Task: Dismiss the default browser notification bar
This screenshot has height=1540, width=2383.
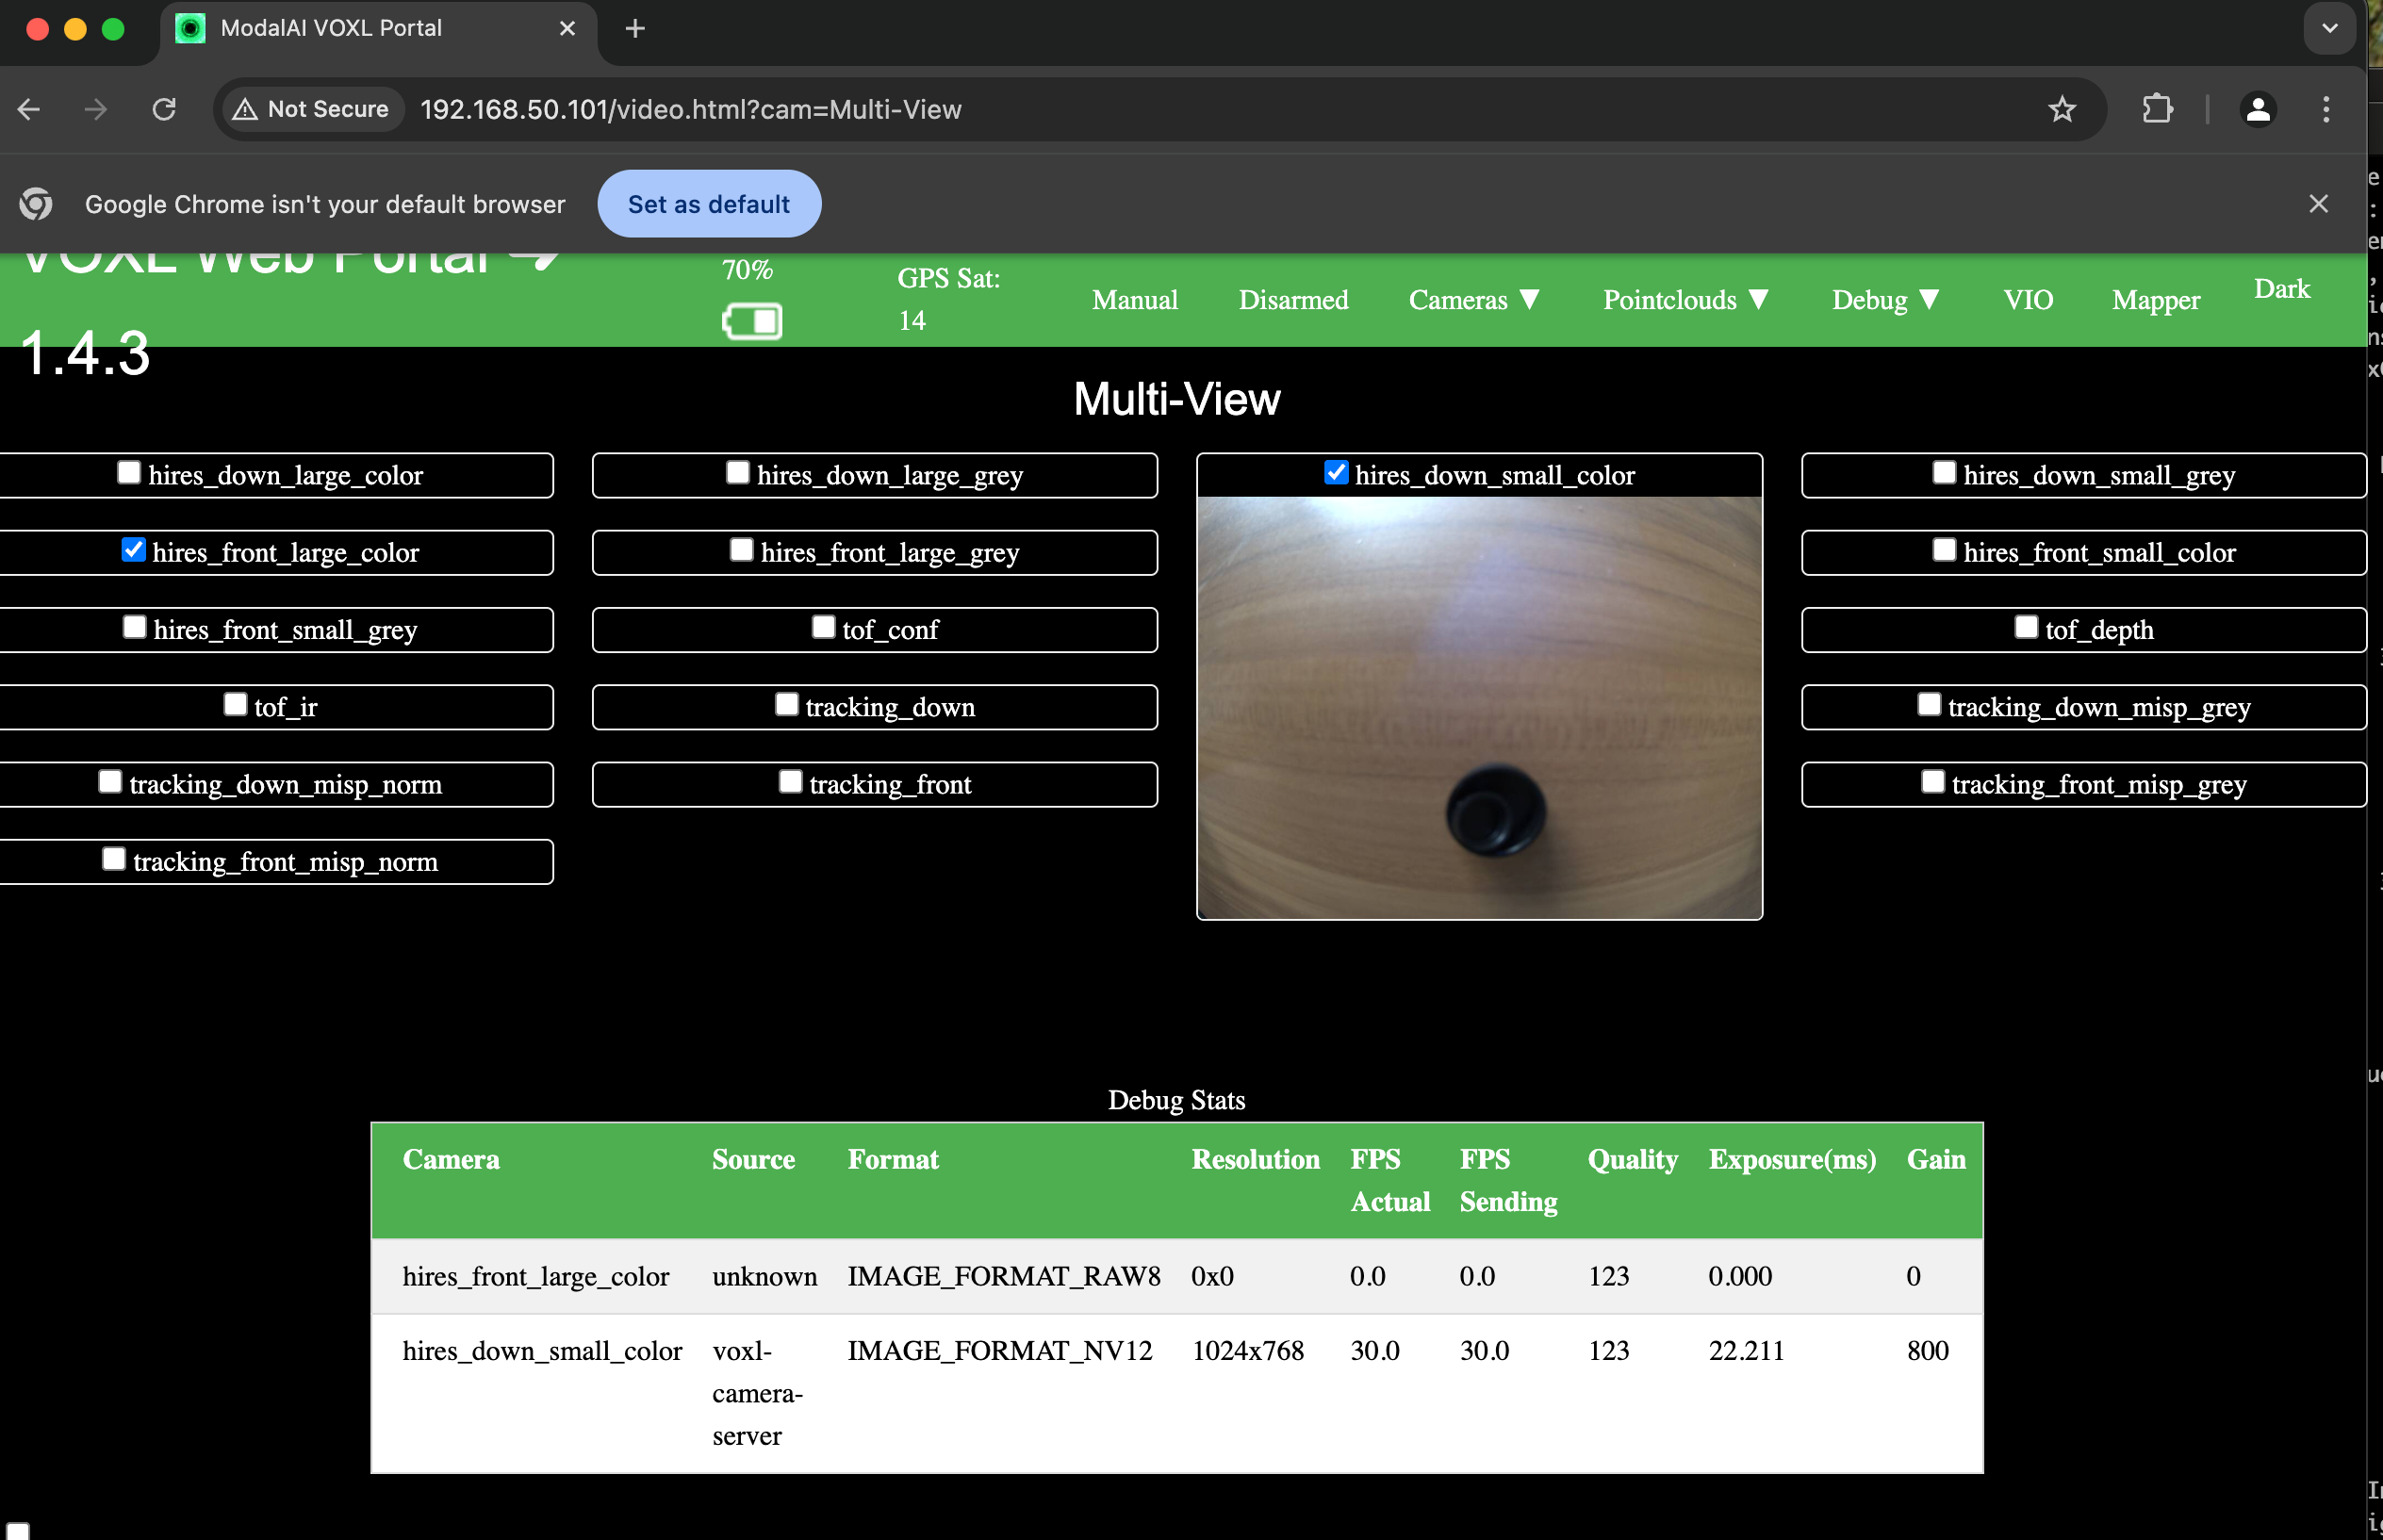Action: [2319, 204]
